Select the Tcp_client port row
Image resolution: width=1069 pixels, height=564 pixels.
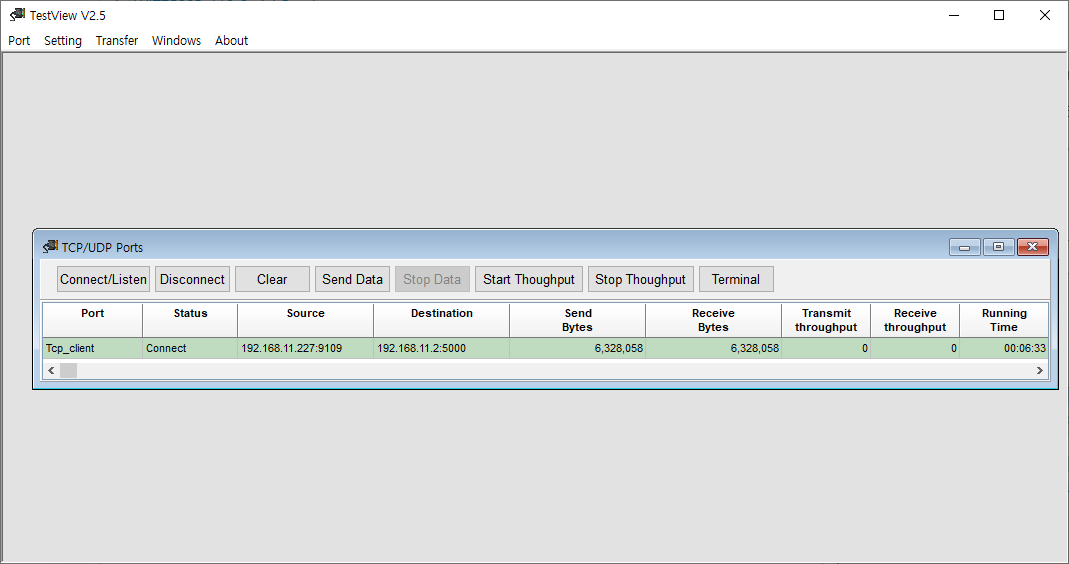point(545,348)
